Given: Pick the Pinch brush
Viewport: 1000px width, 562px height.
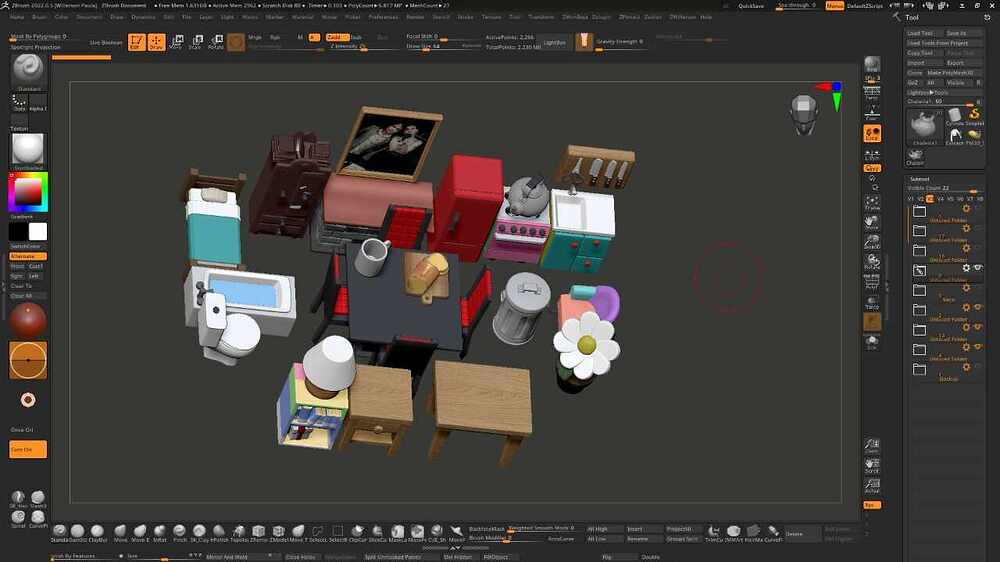Looking at the screenshot, I should click(x=180, y=532).
